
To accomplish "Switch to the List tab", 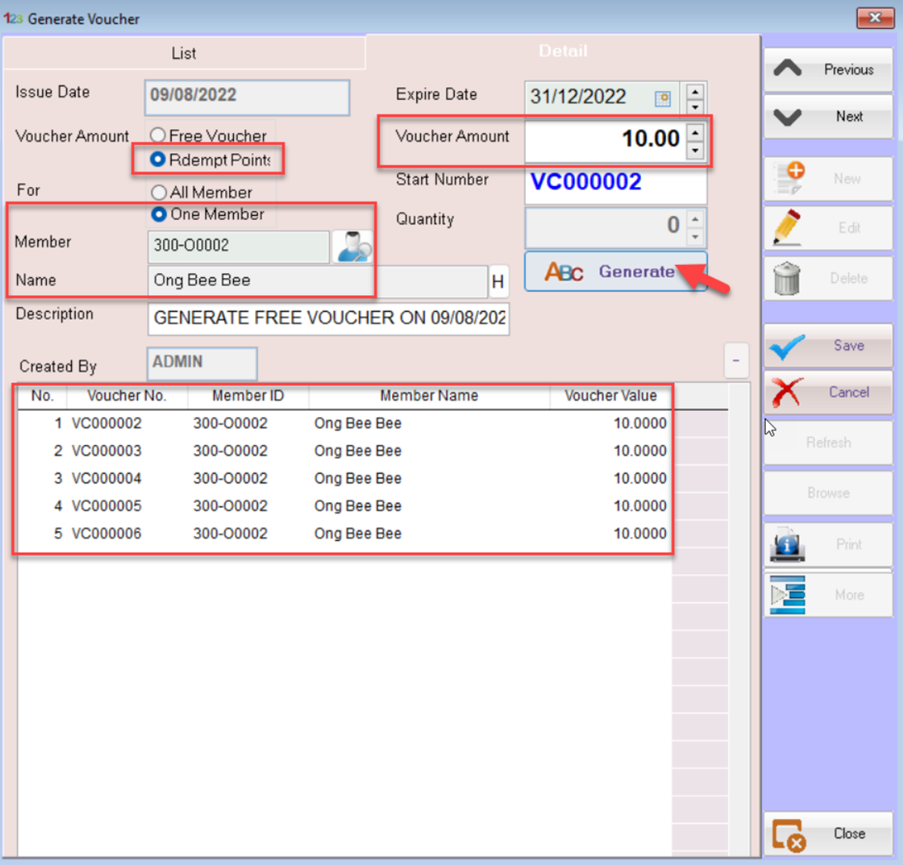I will [x=184, y=53].
